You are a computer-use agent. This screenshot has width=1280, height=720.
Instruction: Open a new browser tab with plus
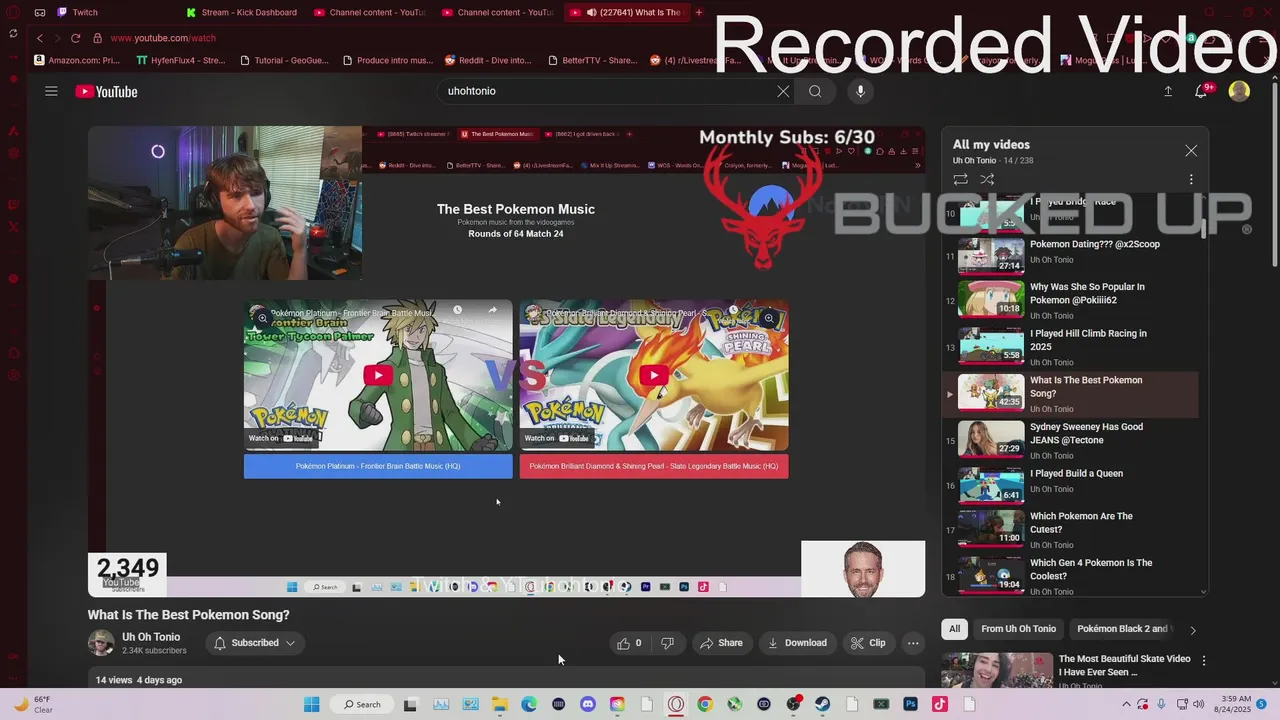(x=698, y=12)
